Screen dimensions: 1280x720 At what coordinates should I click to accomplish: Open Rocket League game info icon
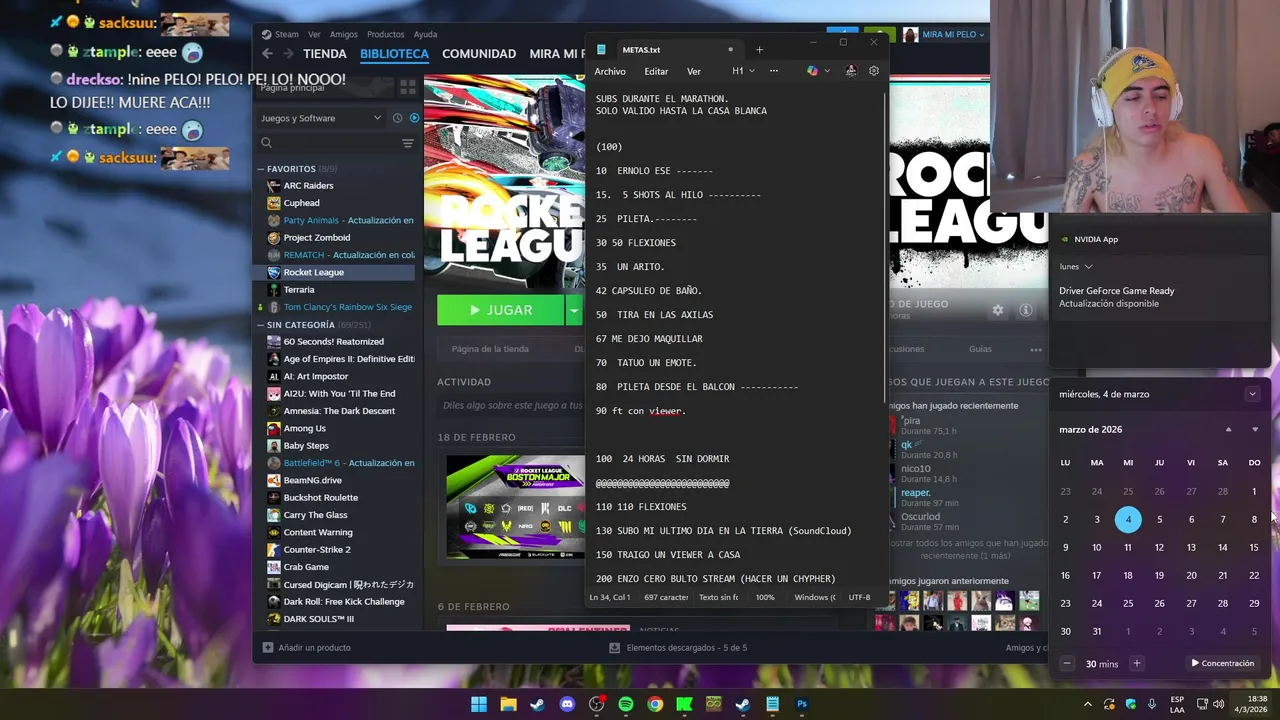click(x=1026, y=310)
